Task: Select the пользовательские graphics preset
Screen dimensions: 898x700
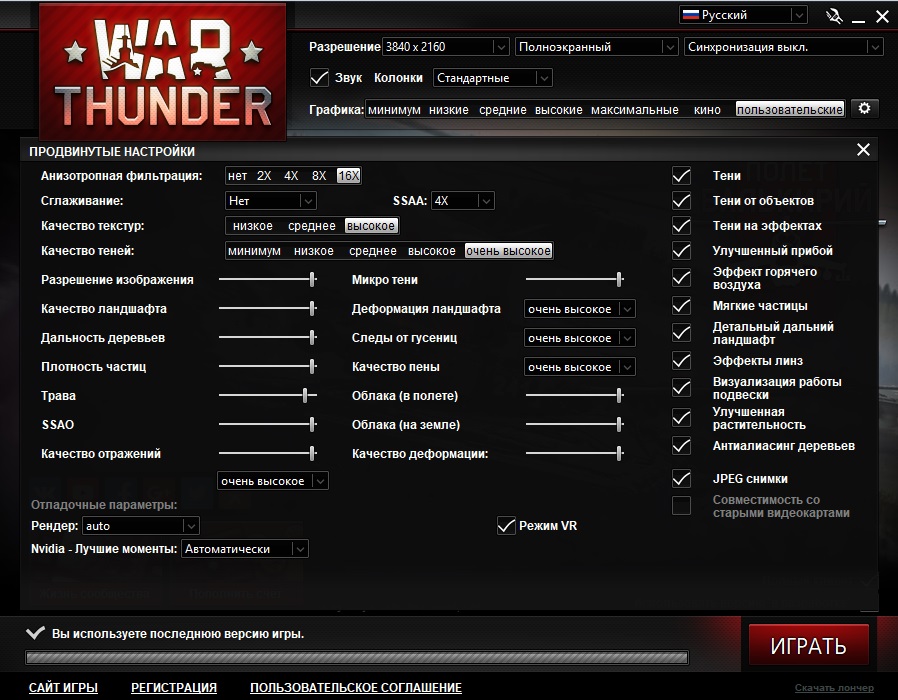Action: click(790, 109)
